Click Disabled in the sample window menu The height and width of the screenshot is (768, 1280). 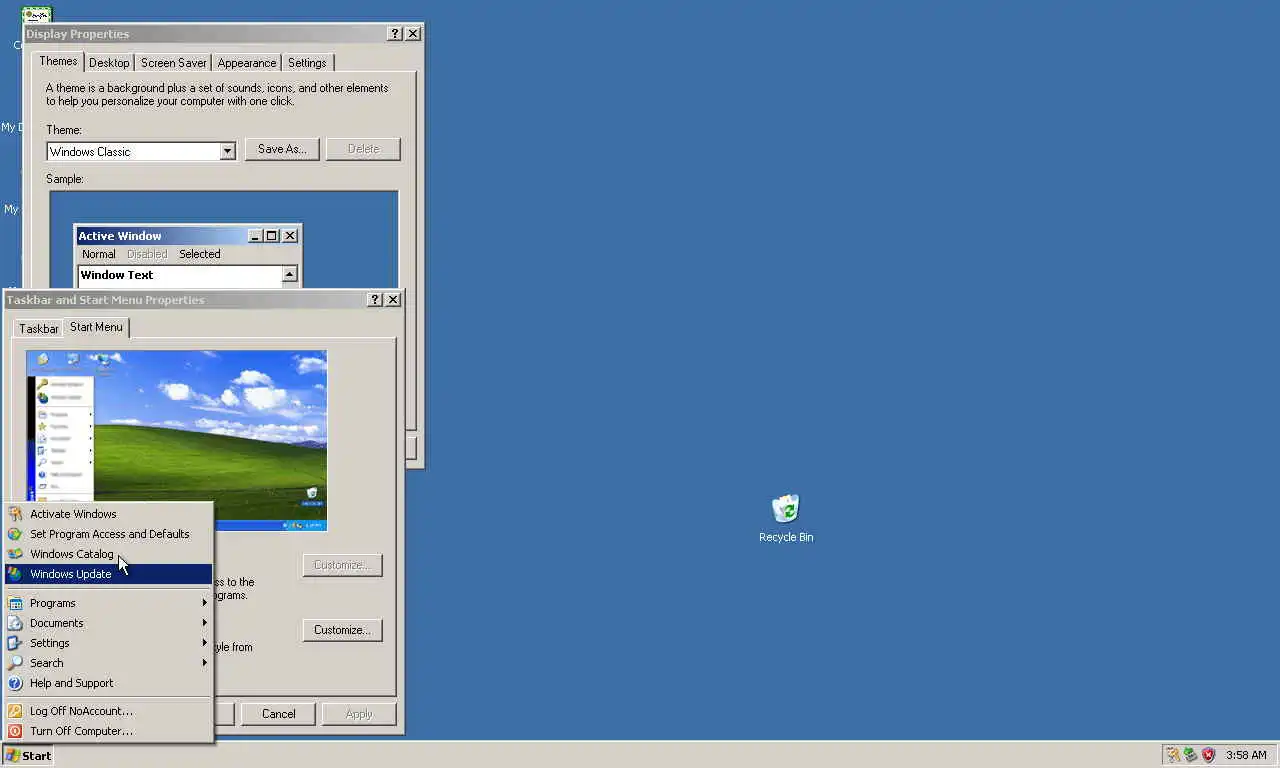pos(147,254)
